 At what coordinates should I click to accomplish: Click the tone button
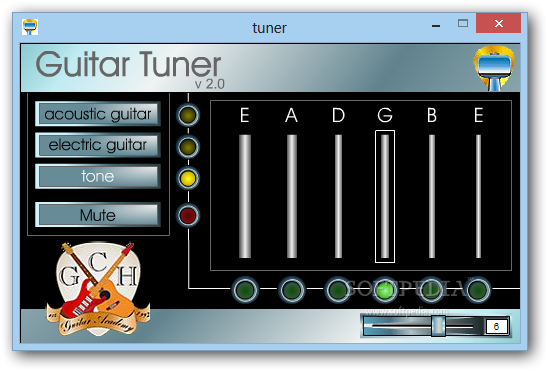(98, 176)
